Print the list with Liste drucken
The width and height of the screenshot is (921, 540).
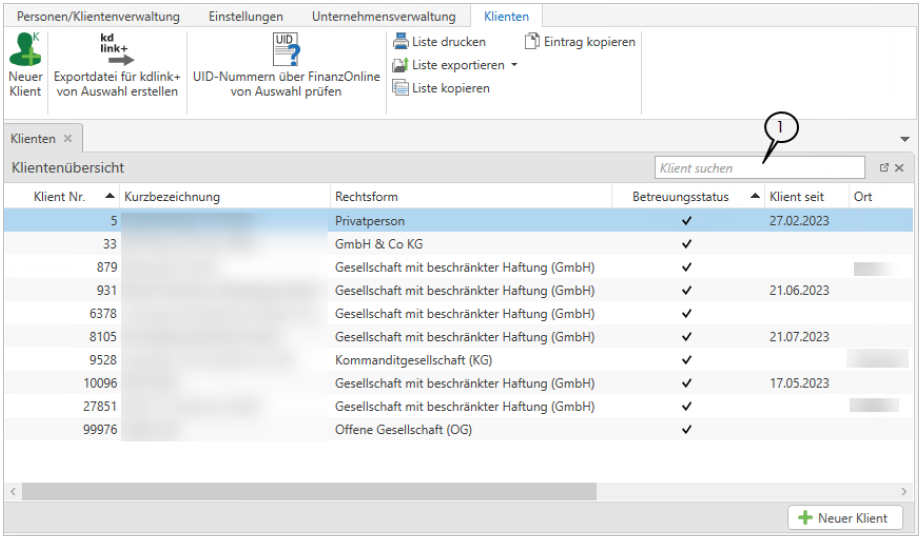coord(401,42)
